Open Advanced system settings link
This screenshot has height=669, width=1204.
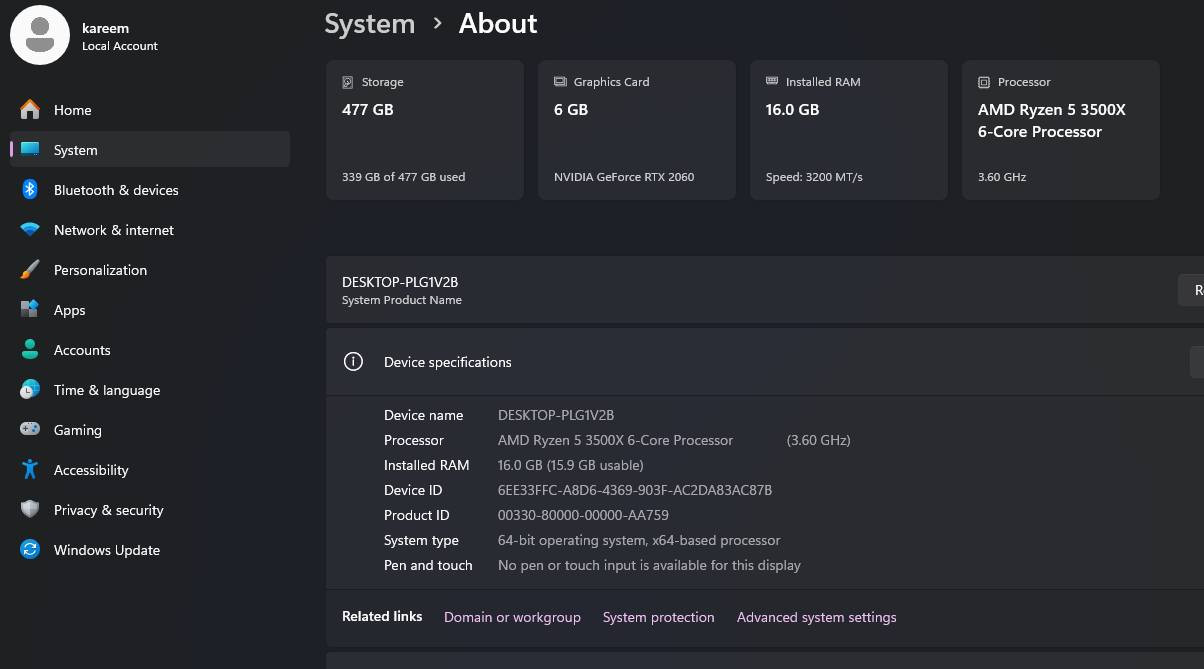tap(816, 617)
